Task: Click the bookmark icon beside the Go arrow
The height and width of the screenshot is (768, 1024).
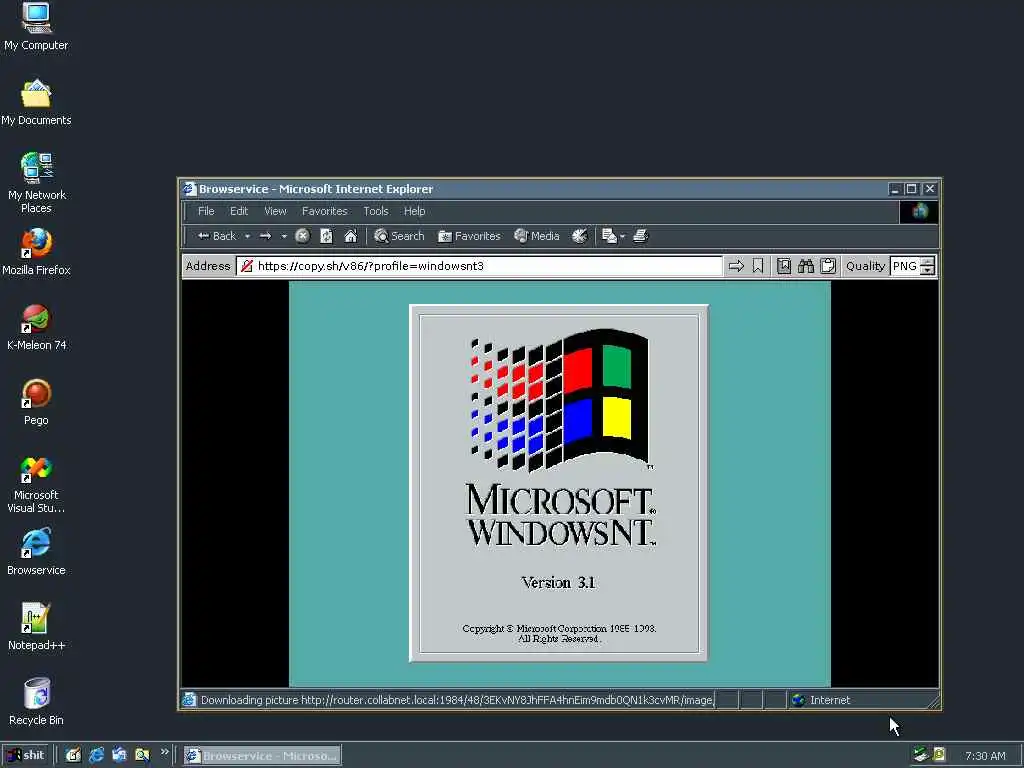Action: point(758,266)
